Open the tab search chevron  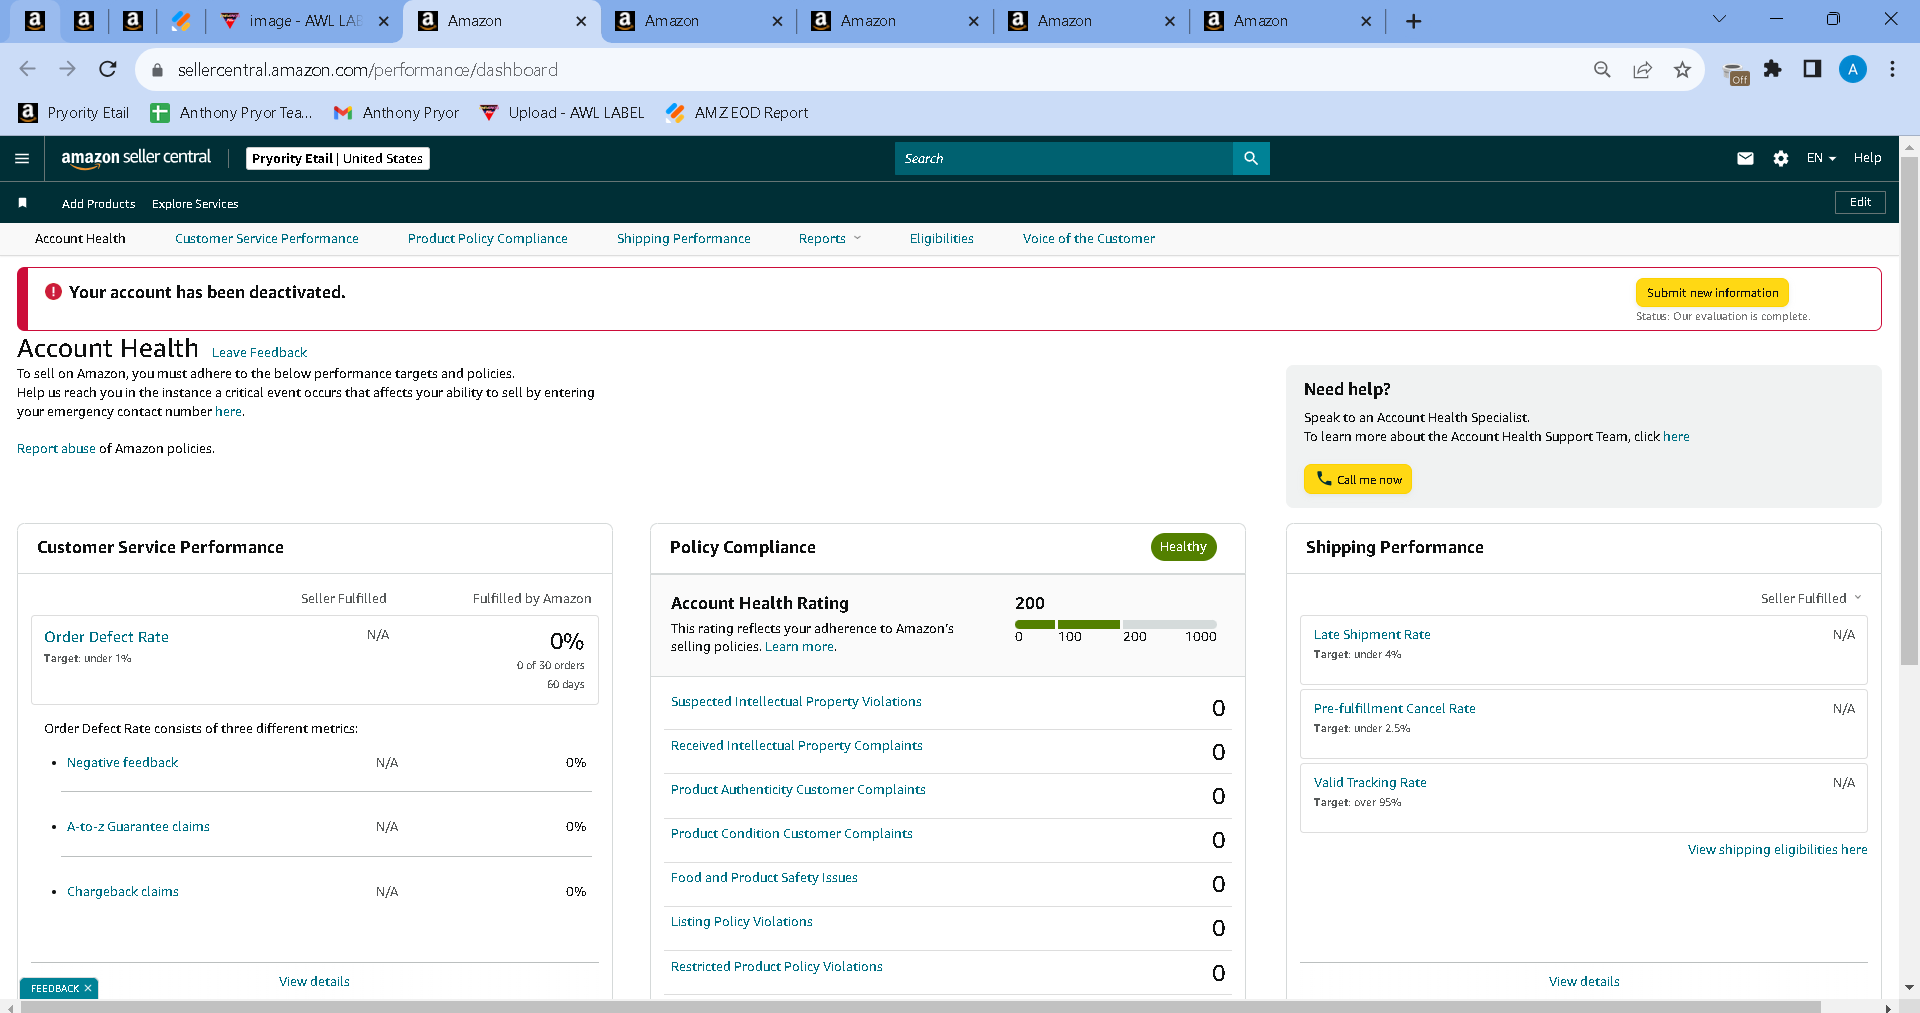(x=1719, y=19)
